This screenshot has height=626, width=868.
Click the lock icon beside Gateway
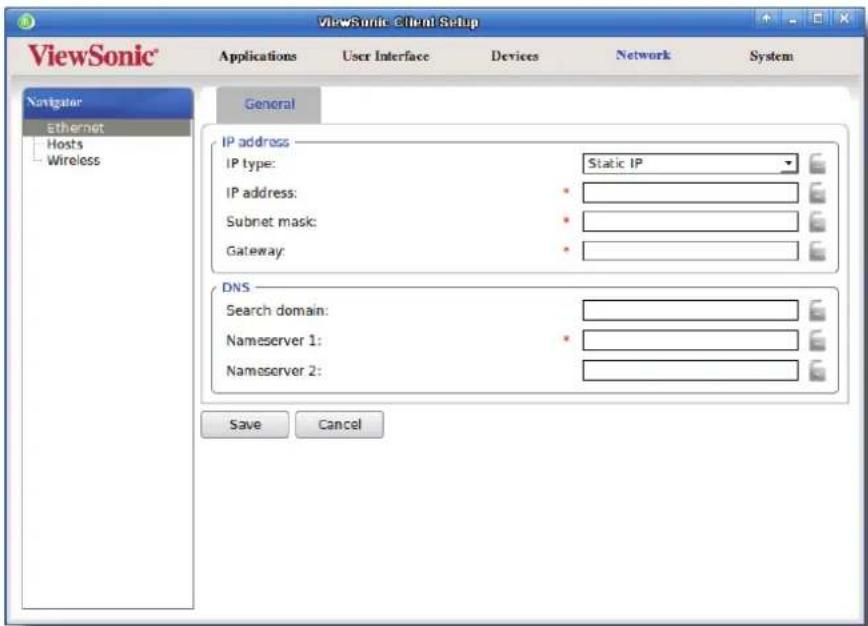coord(818,251)
